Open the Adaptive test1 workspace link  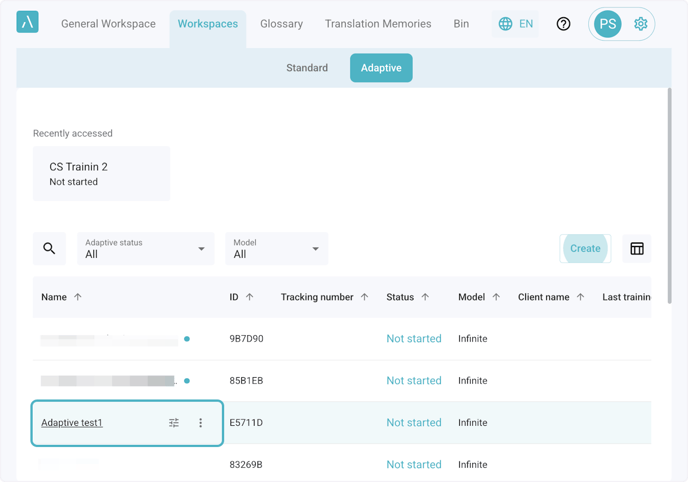coord(72,423)
